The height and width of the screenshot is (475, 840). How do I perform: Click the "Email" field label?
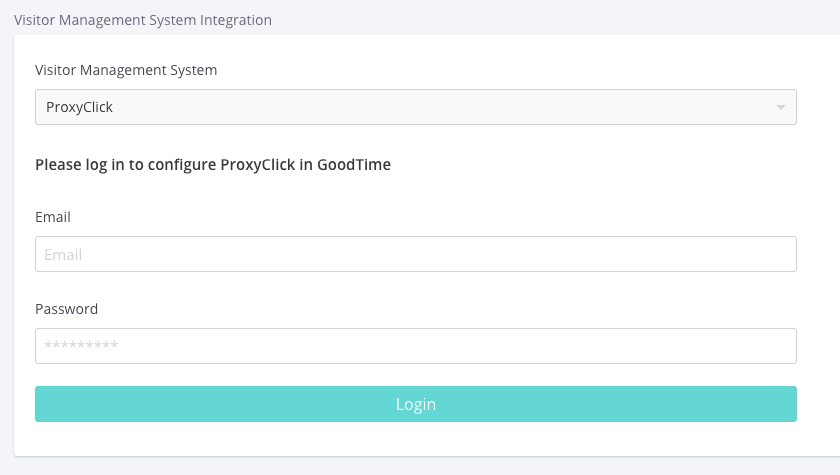(53, 217)
